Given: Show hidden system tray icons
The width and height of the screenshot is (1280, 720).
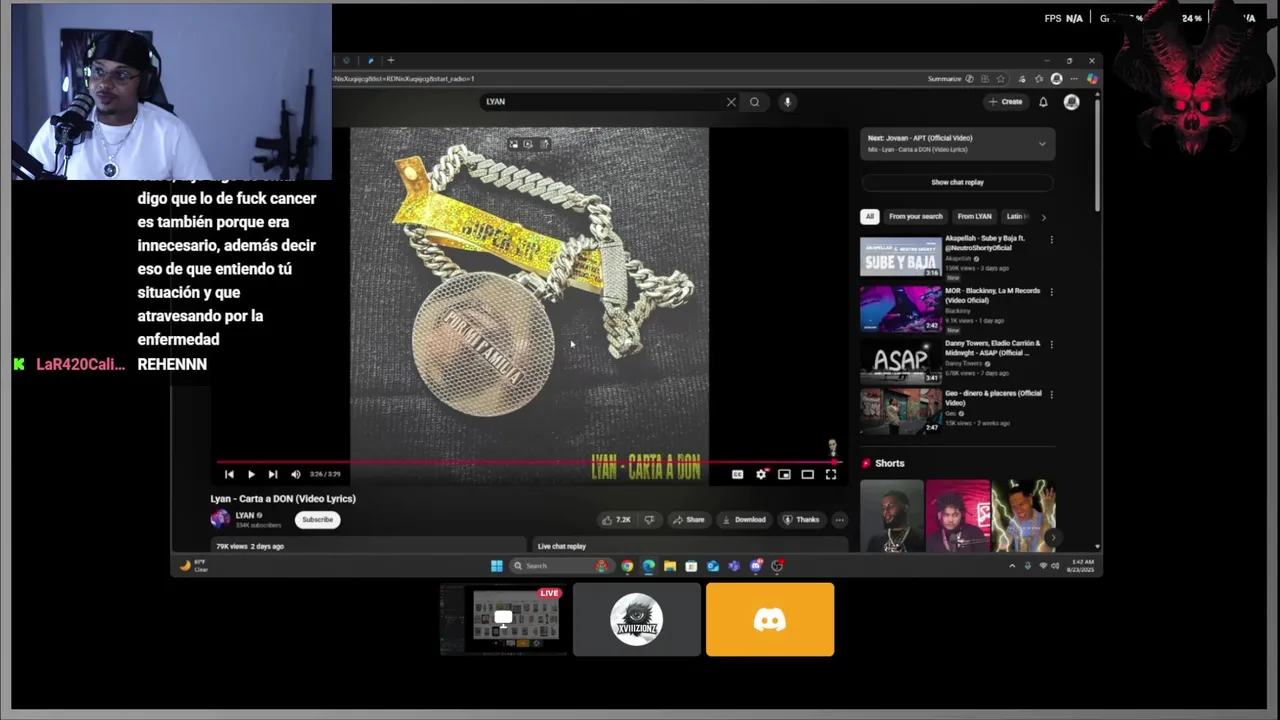Looking at the screenshot, I should pos(1011,566).
